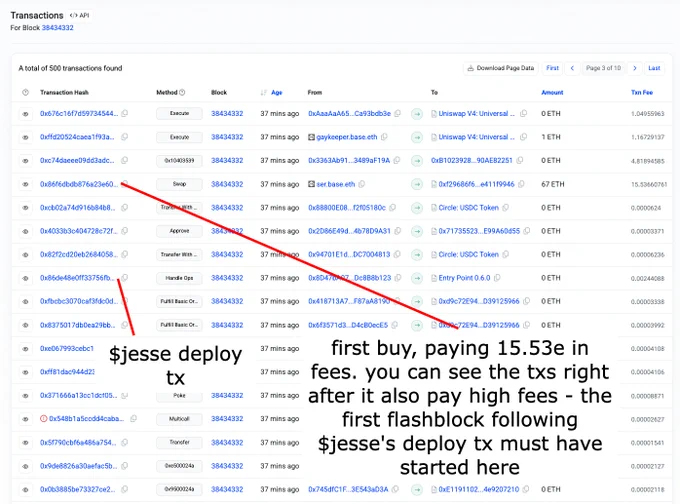680x504 pixels.
Task: Click the 67 ETH amount value
Action: (552, 184)
